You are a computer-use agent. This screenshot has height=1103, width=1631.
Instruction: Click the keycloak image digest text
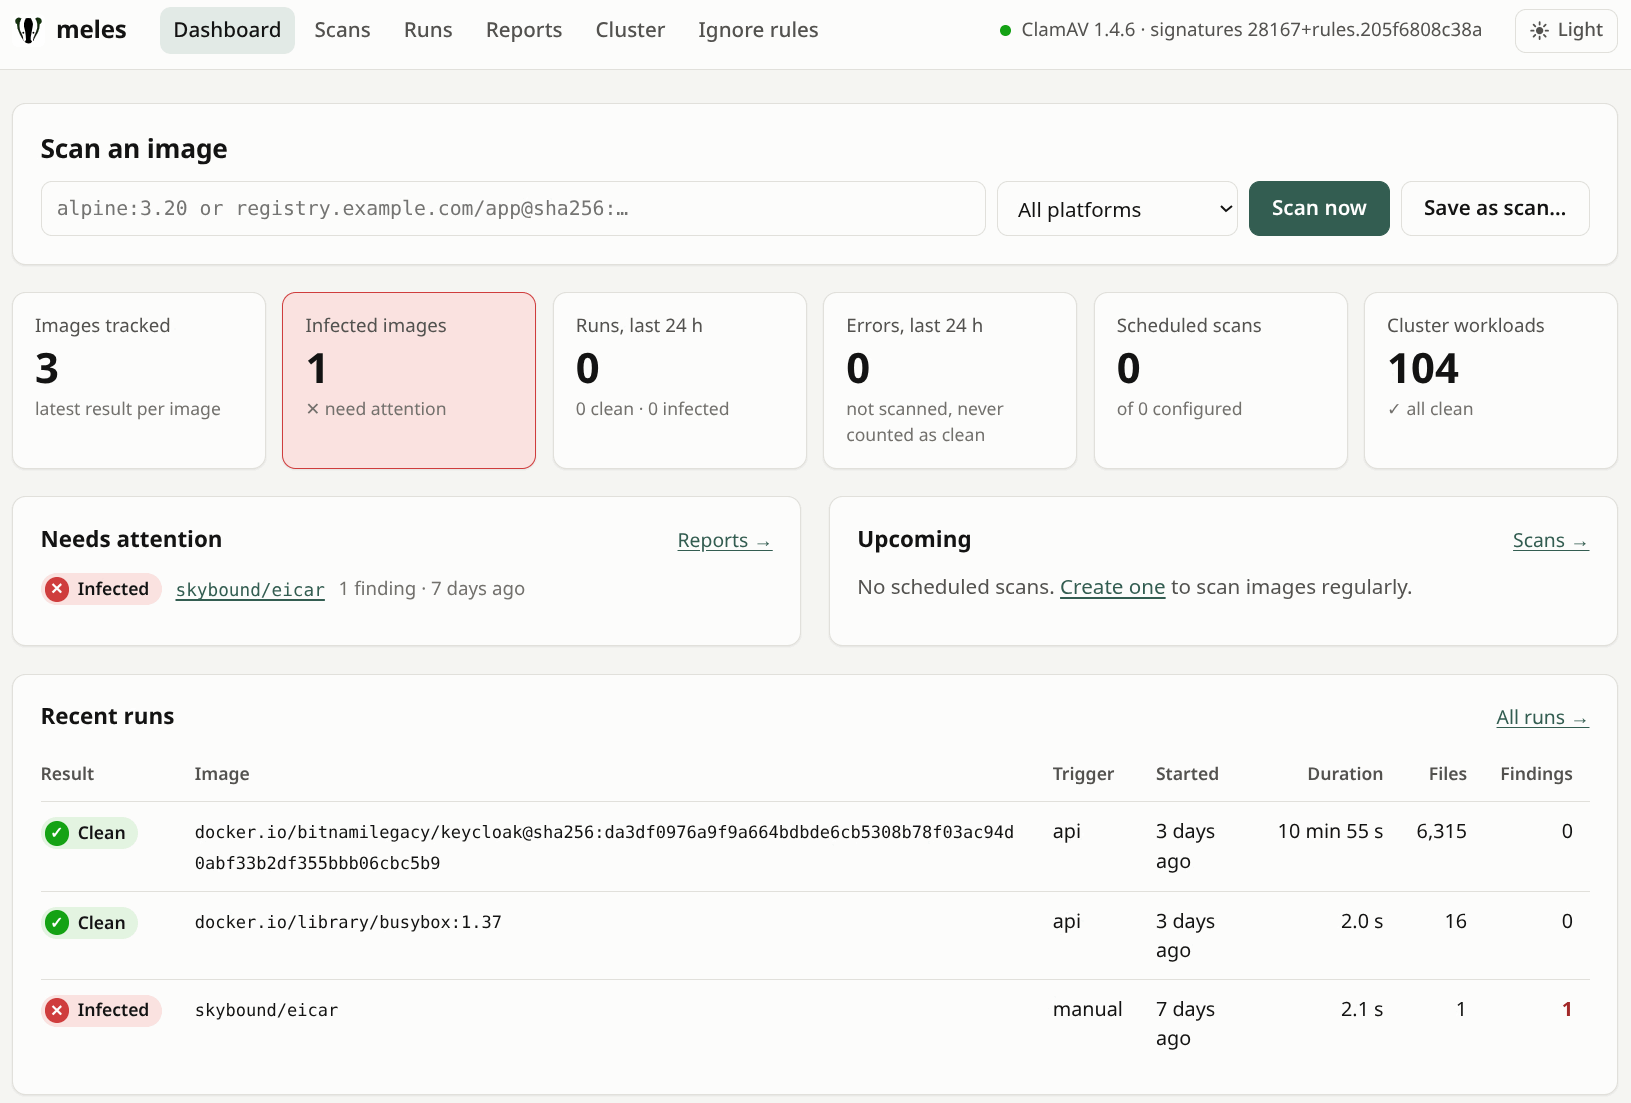coord(604,847)
